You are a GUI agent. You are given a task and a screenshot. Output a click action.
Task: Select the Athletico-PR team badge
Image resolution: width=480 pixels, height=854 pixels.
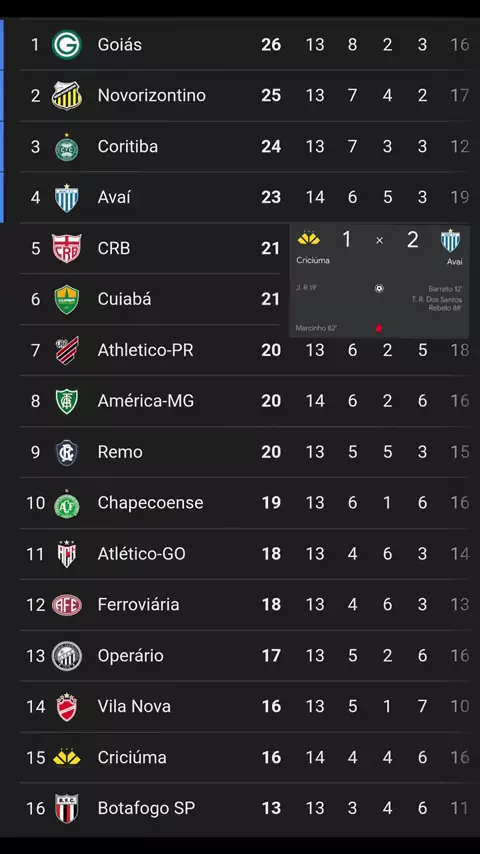(x=66, y=350)
